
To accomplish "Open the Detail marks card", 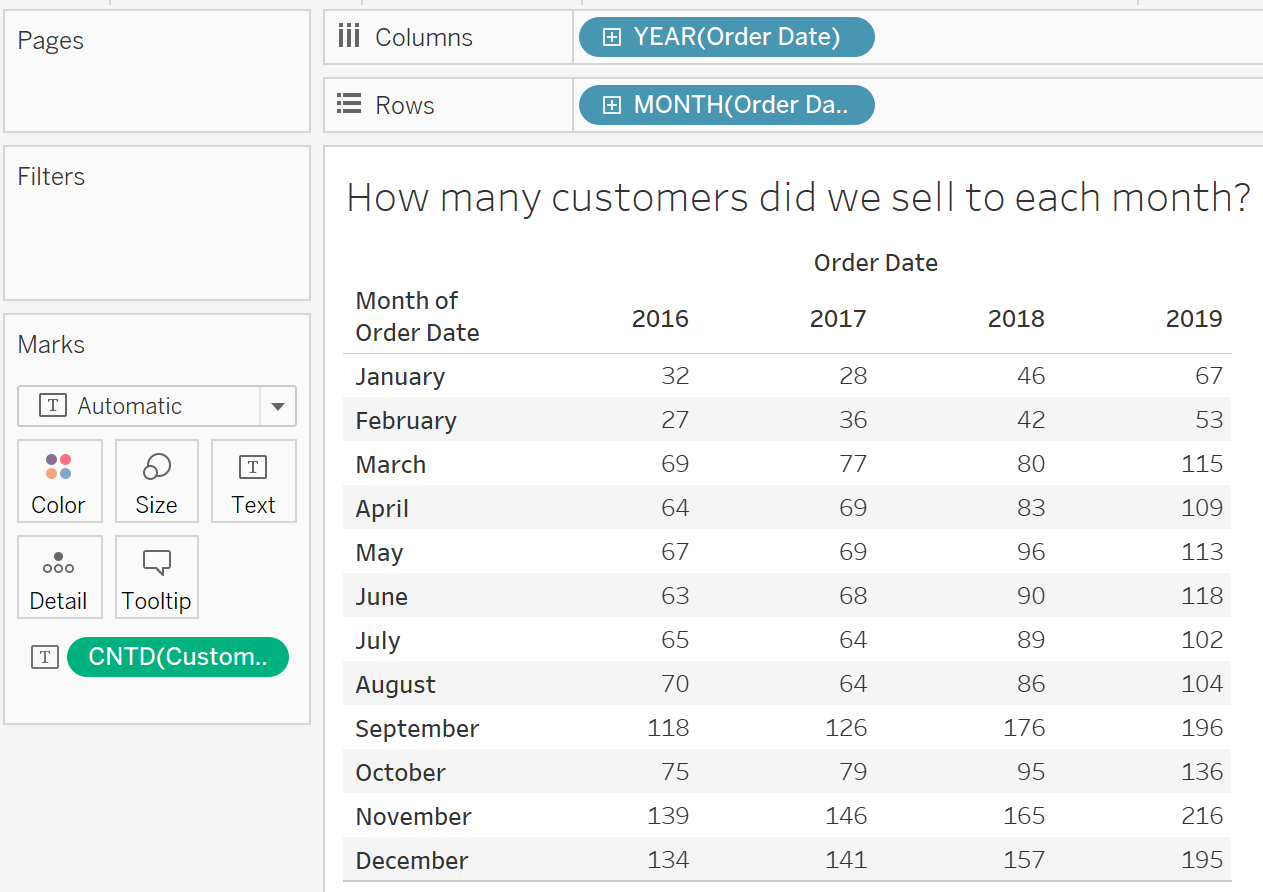I will 59,577.
